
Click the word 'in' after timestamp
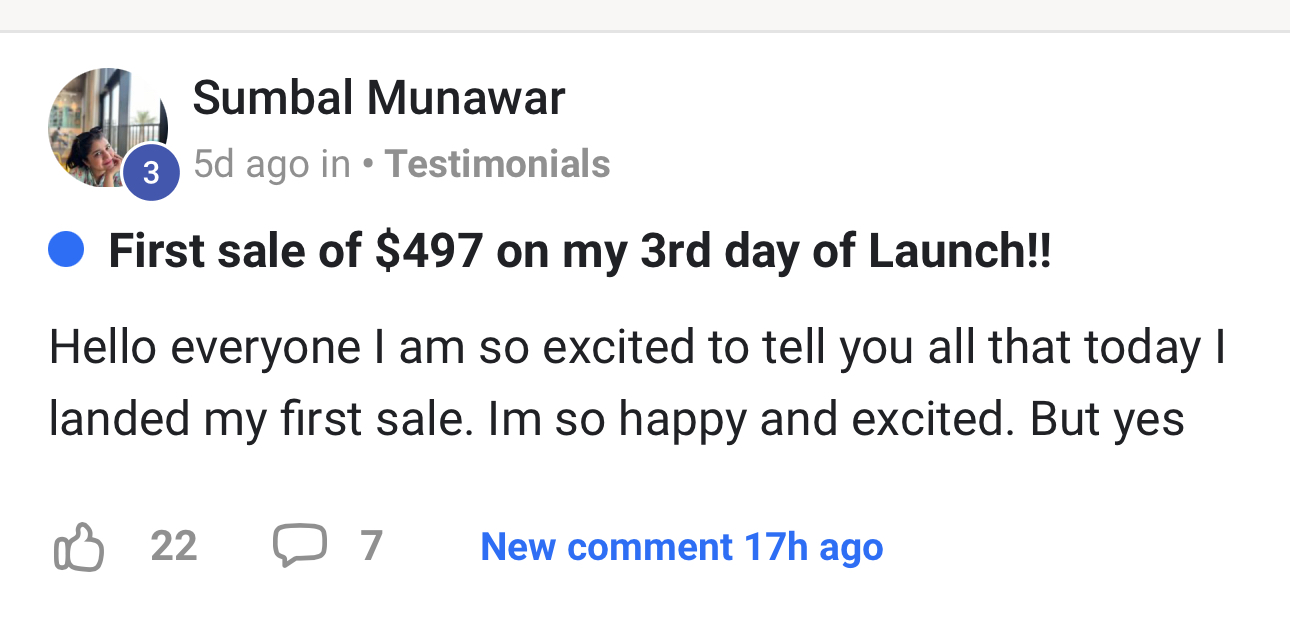[335, 164]
